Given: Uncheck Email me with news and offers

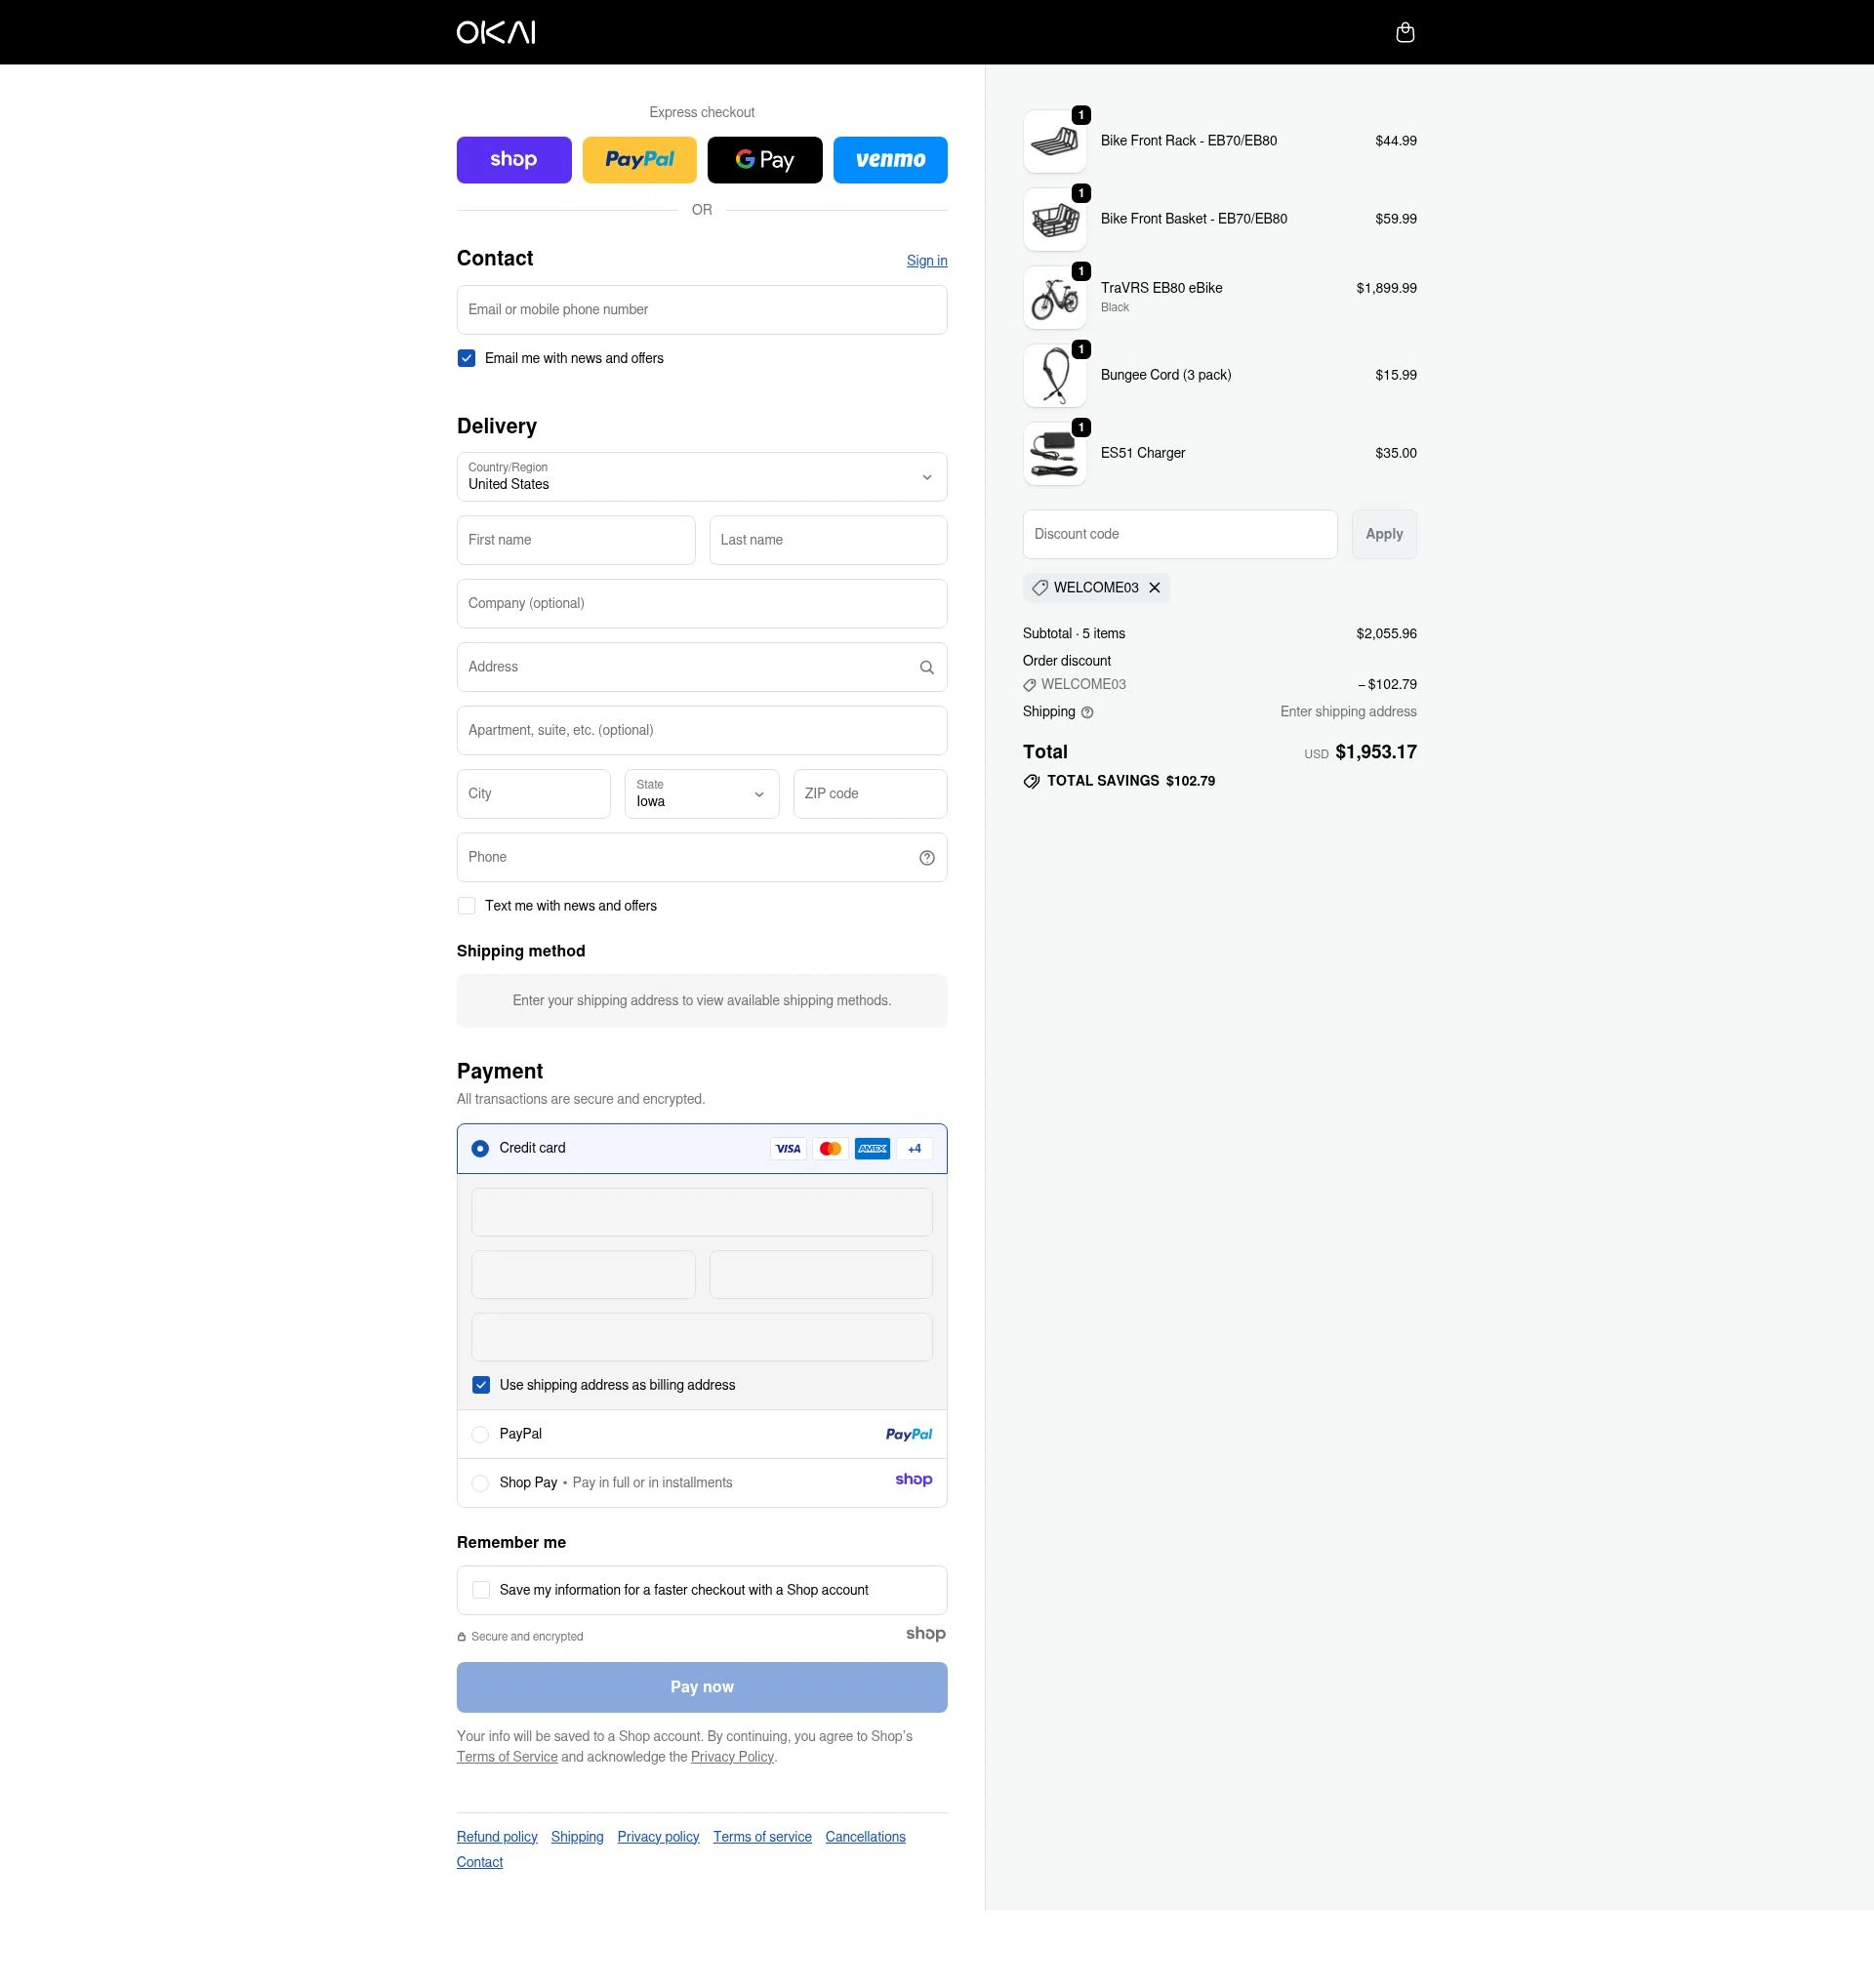Looking at the screenshot, I should (466, 357).
